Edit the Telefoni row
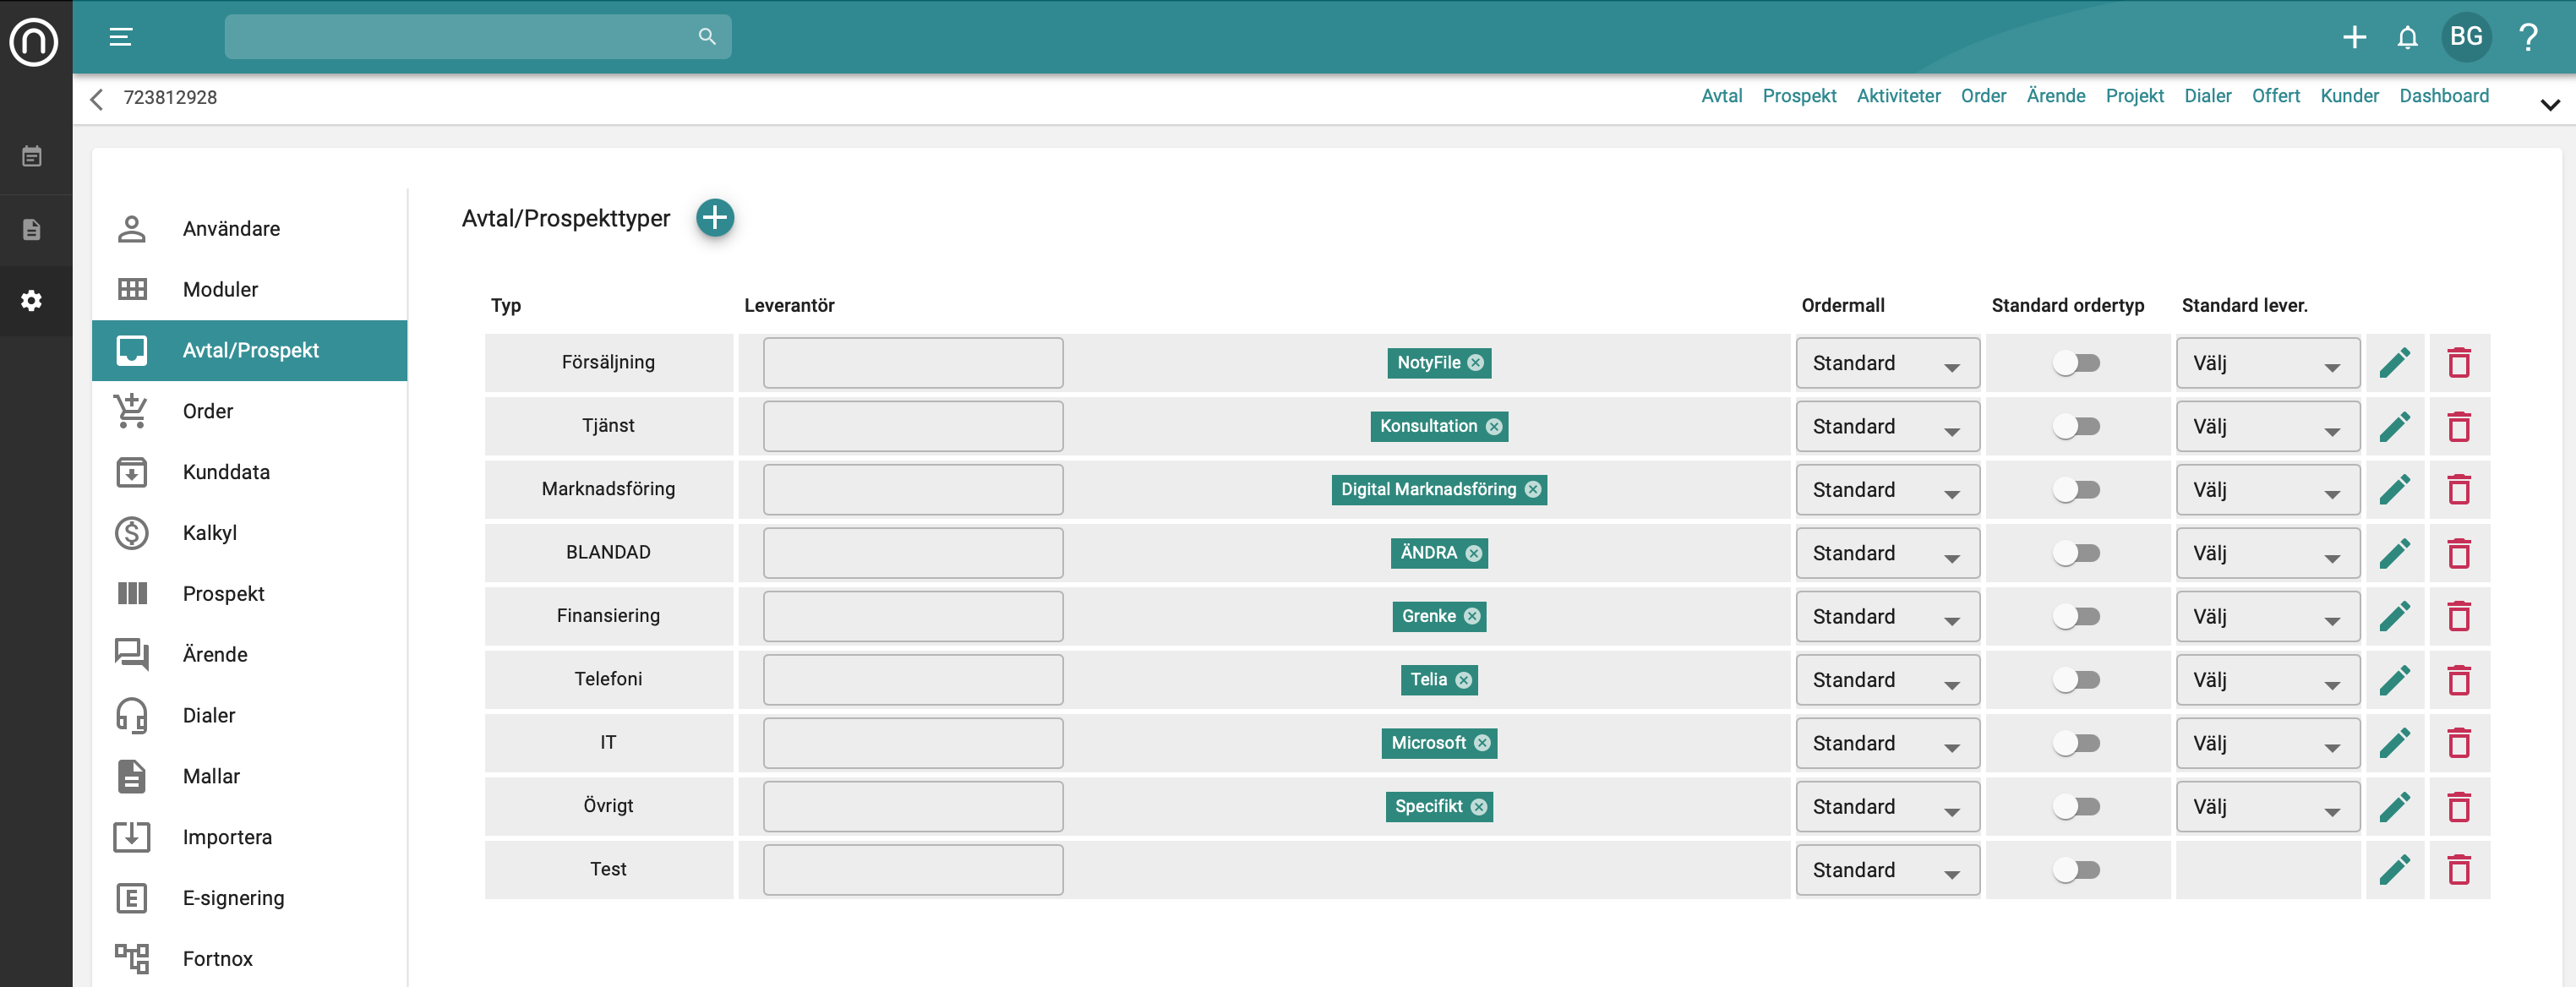This screenshot has height=987, width=2576. tap(2394, 679)
